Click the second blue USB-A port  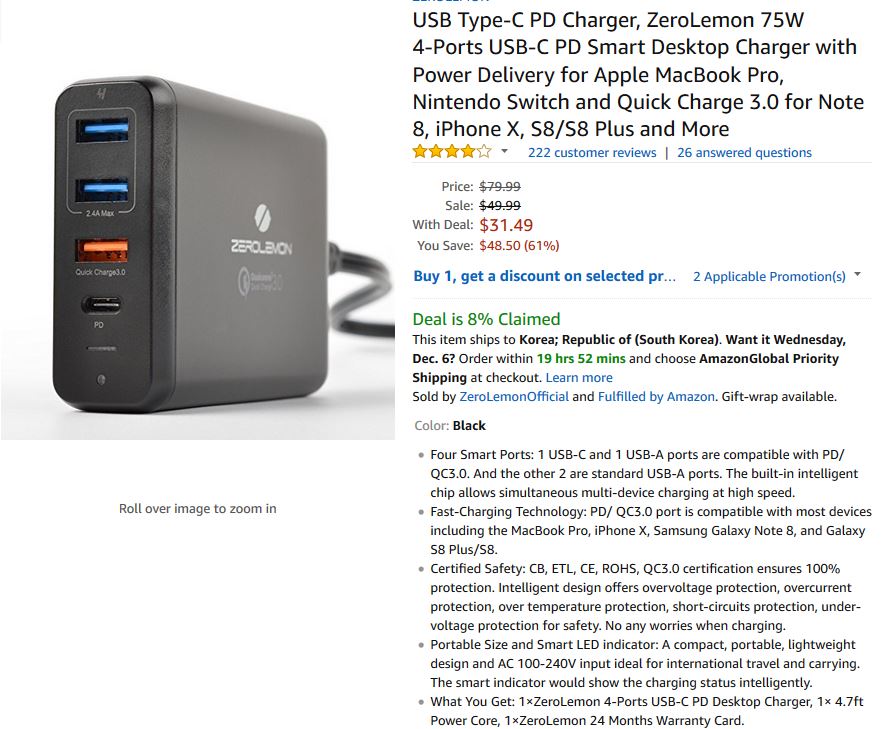point(102,190)
